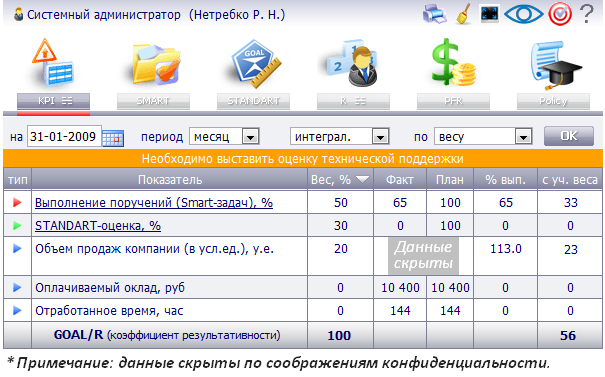Click the printer icon in the top toolbar
The height and width of the screenshot is (377, 605).
(434, 14)
